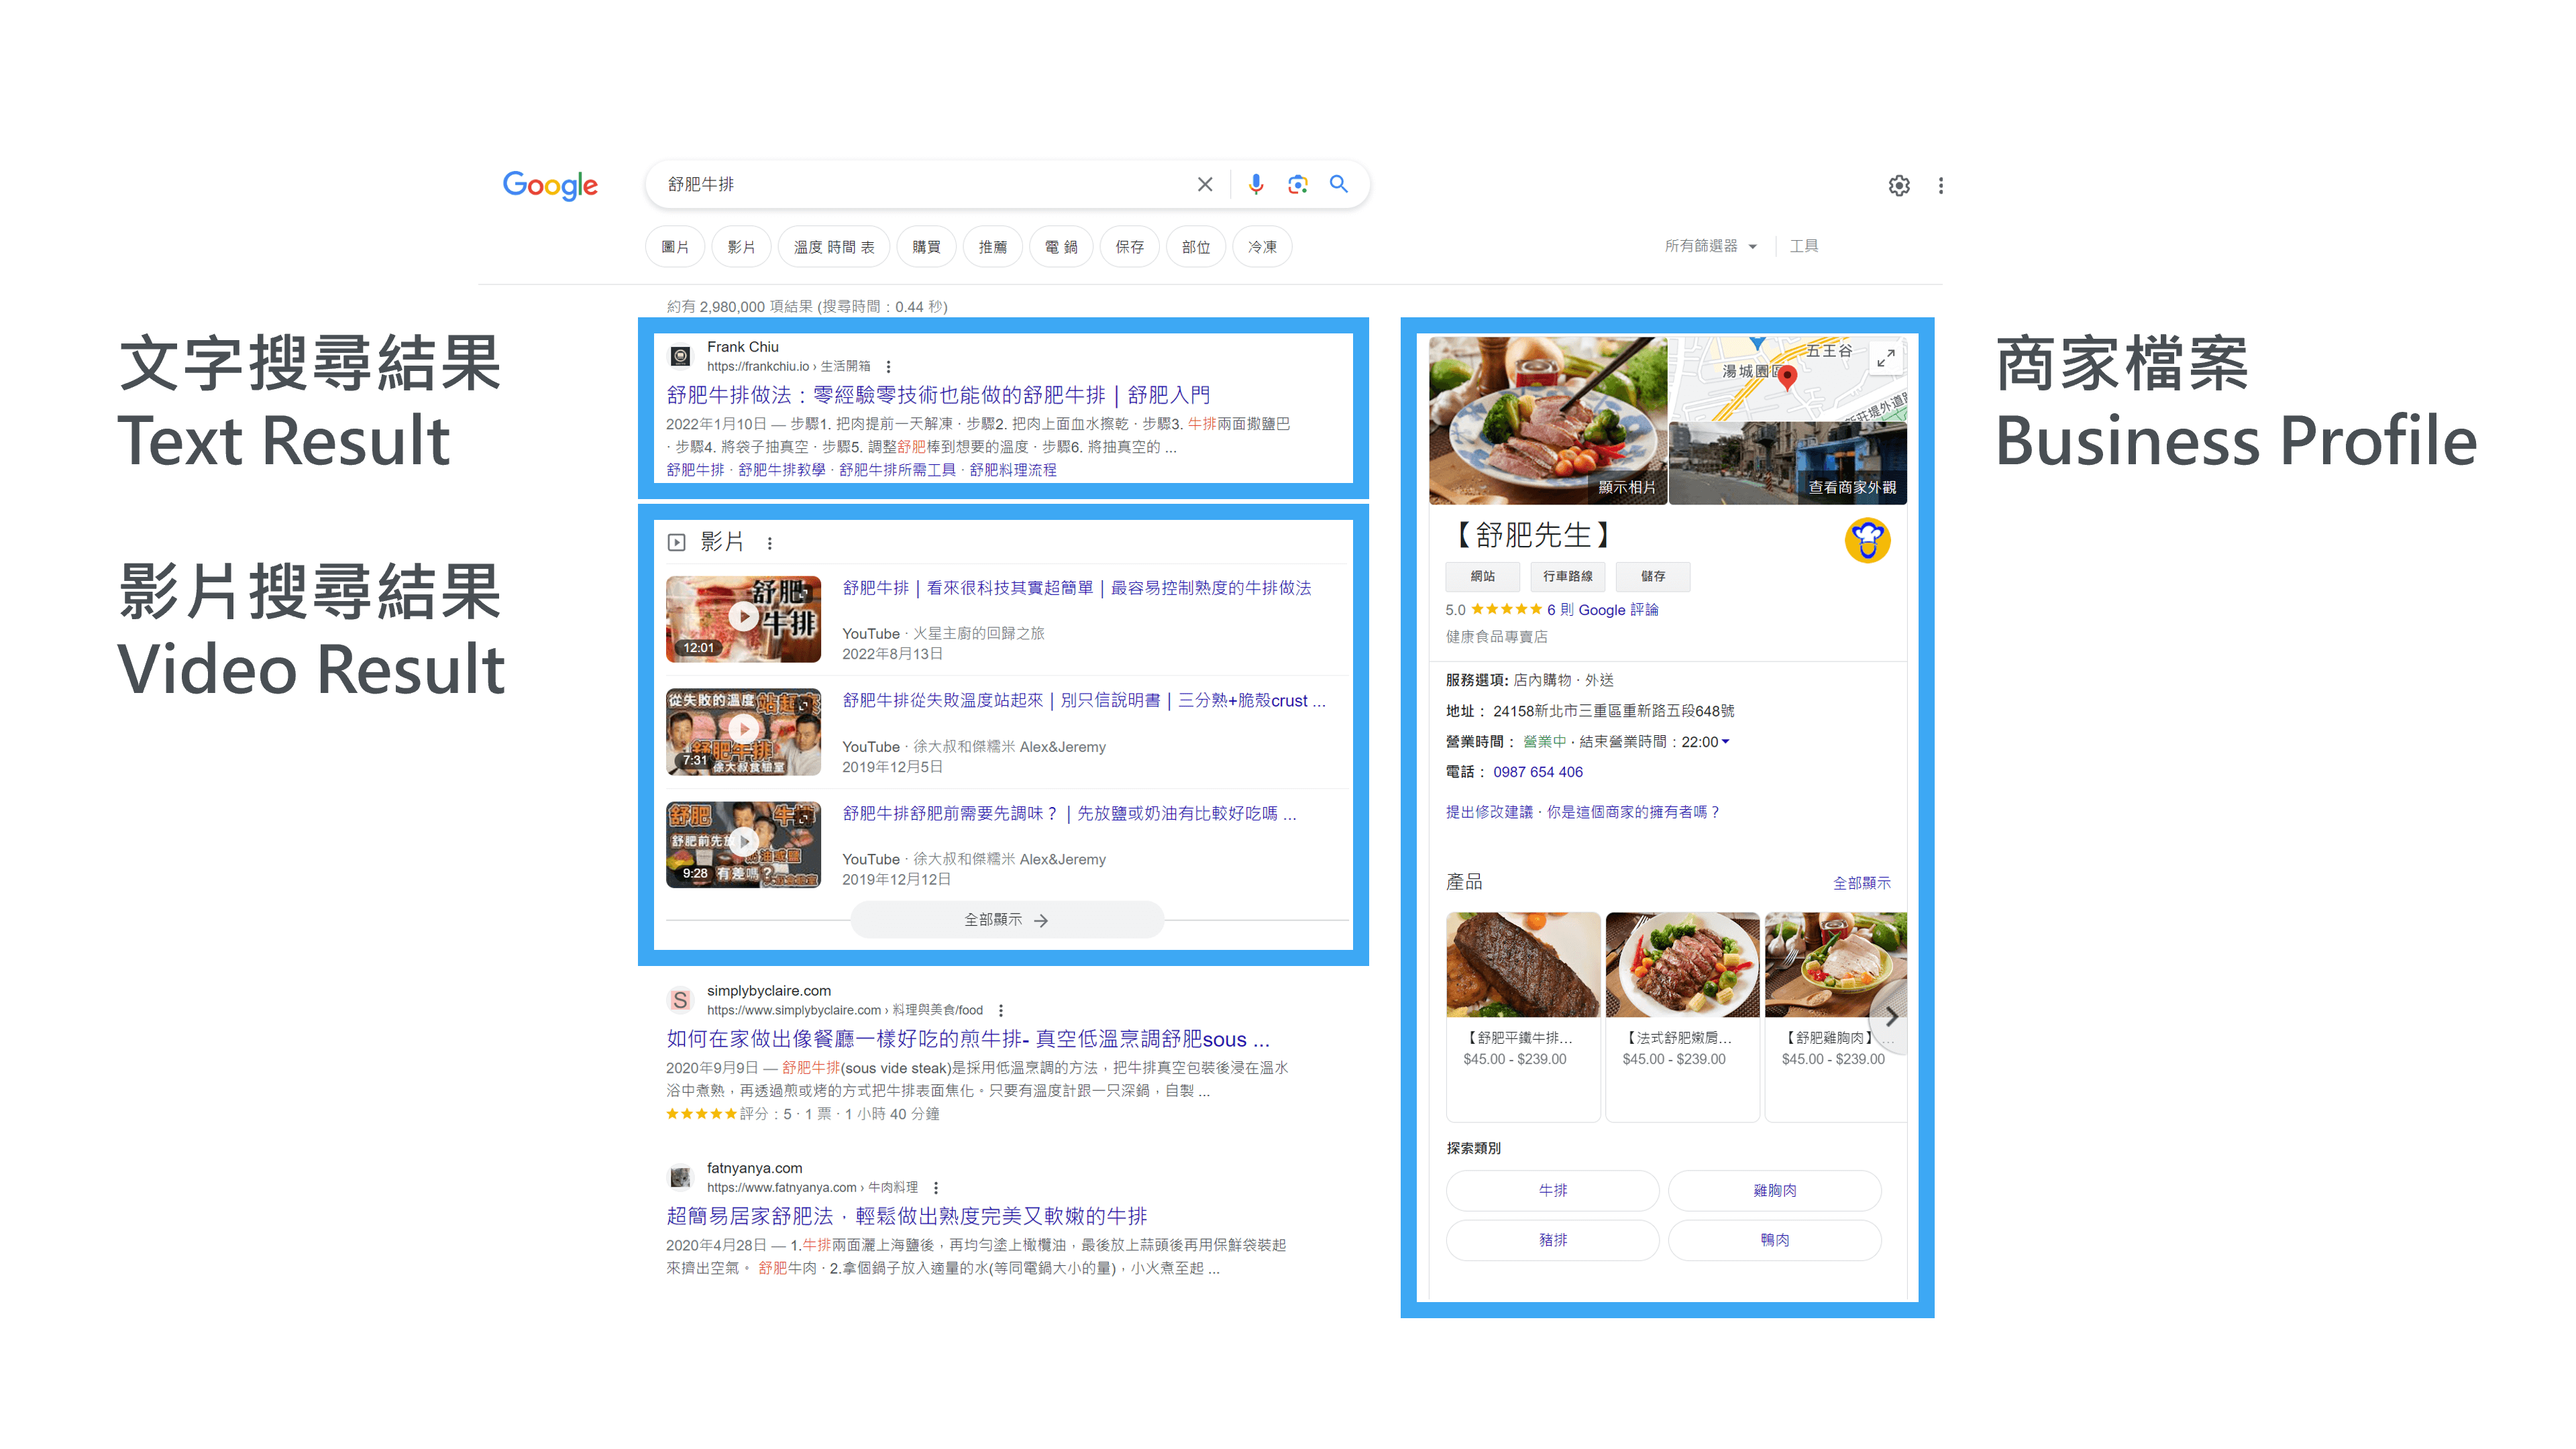The image size is (2576, 1449).
Task: Expand the 所有篩選器 dropdown
Action: [1710, 246]
